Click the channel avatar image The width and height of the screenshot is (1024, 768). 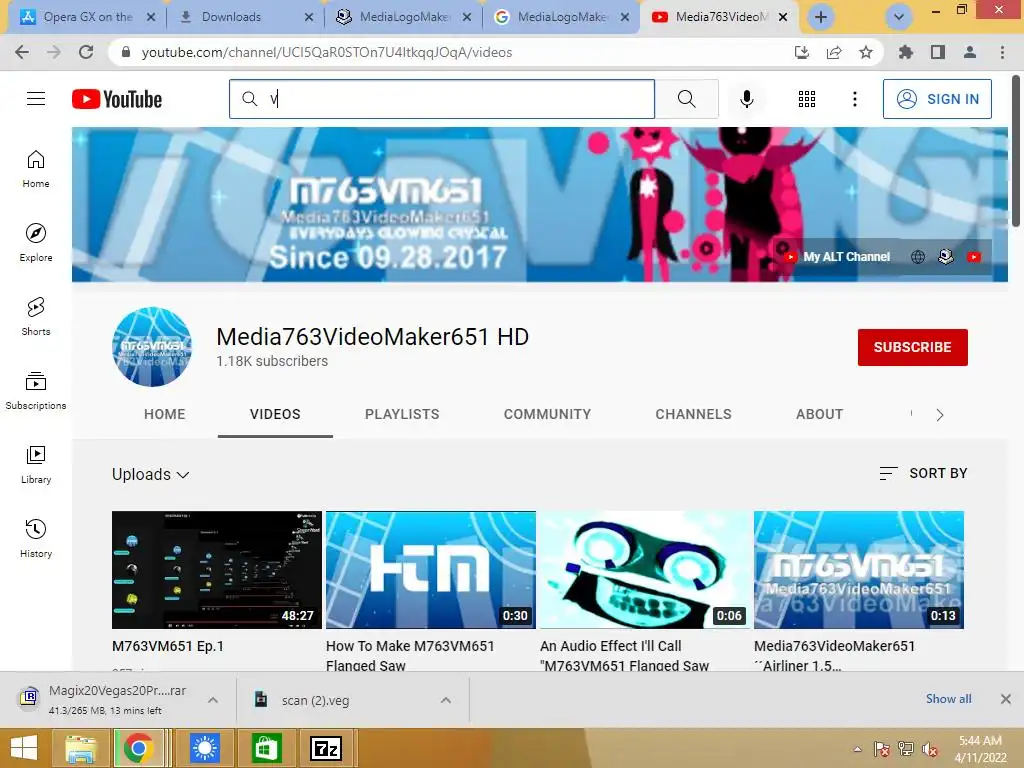tap(152, 347)
